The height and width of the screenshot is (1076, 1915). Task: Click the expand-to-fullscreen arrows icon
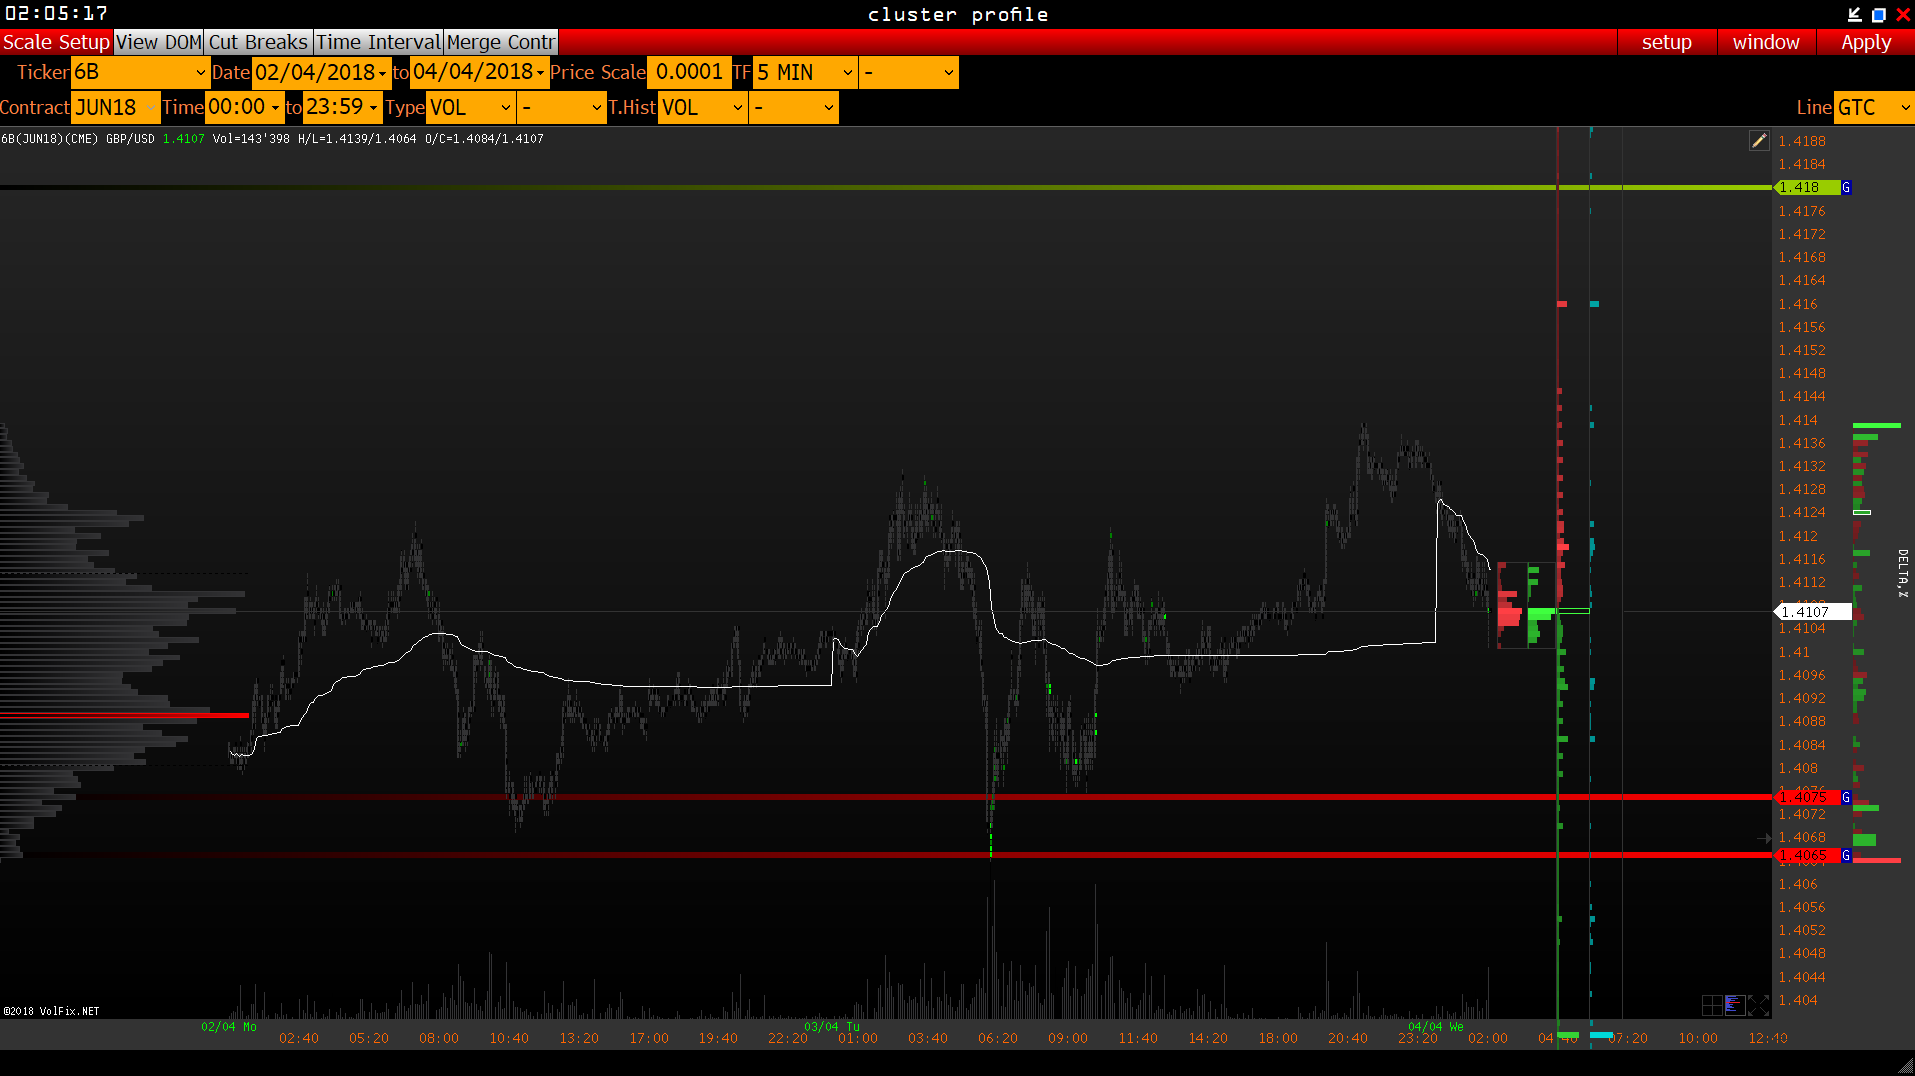(x=1758, y=1004)
